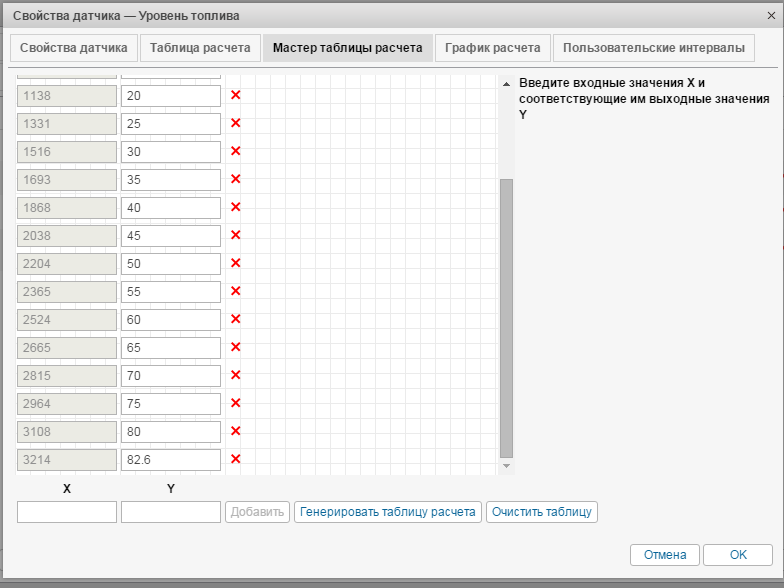Remove the row with Y value 70
Viewport: 784px width, 588px height.
[x=236, y=375]
